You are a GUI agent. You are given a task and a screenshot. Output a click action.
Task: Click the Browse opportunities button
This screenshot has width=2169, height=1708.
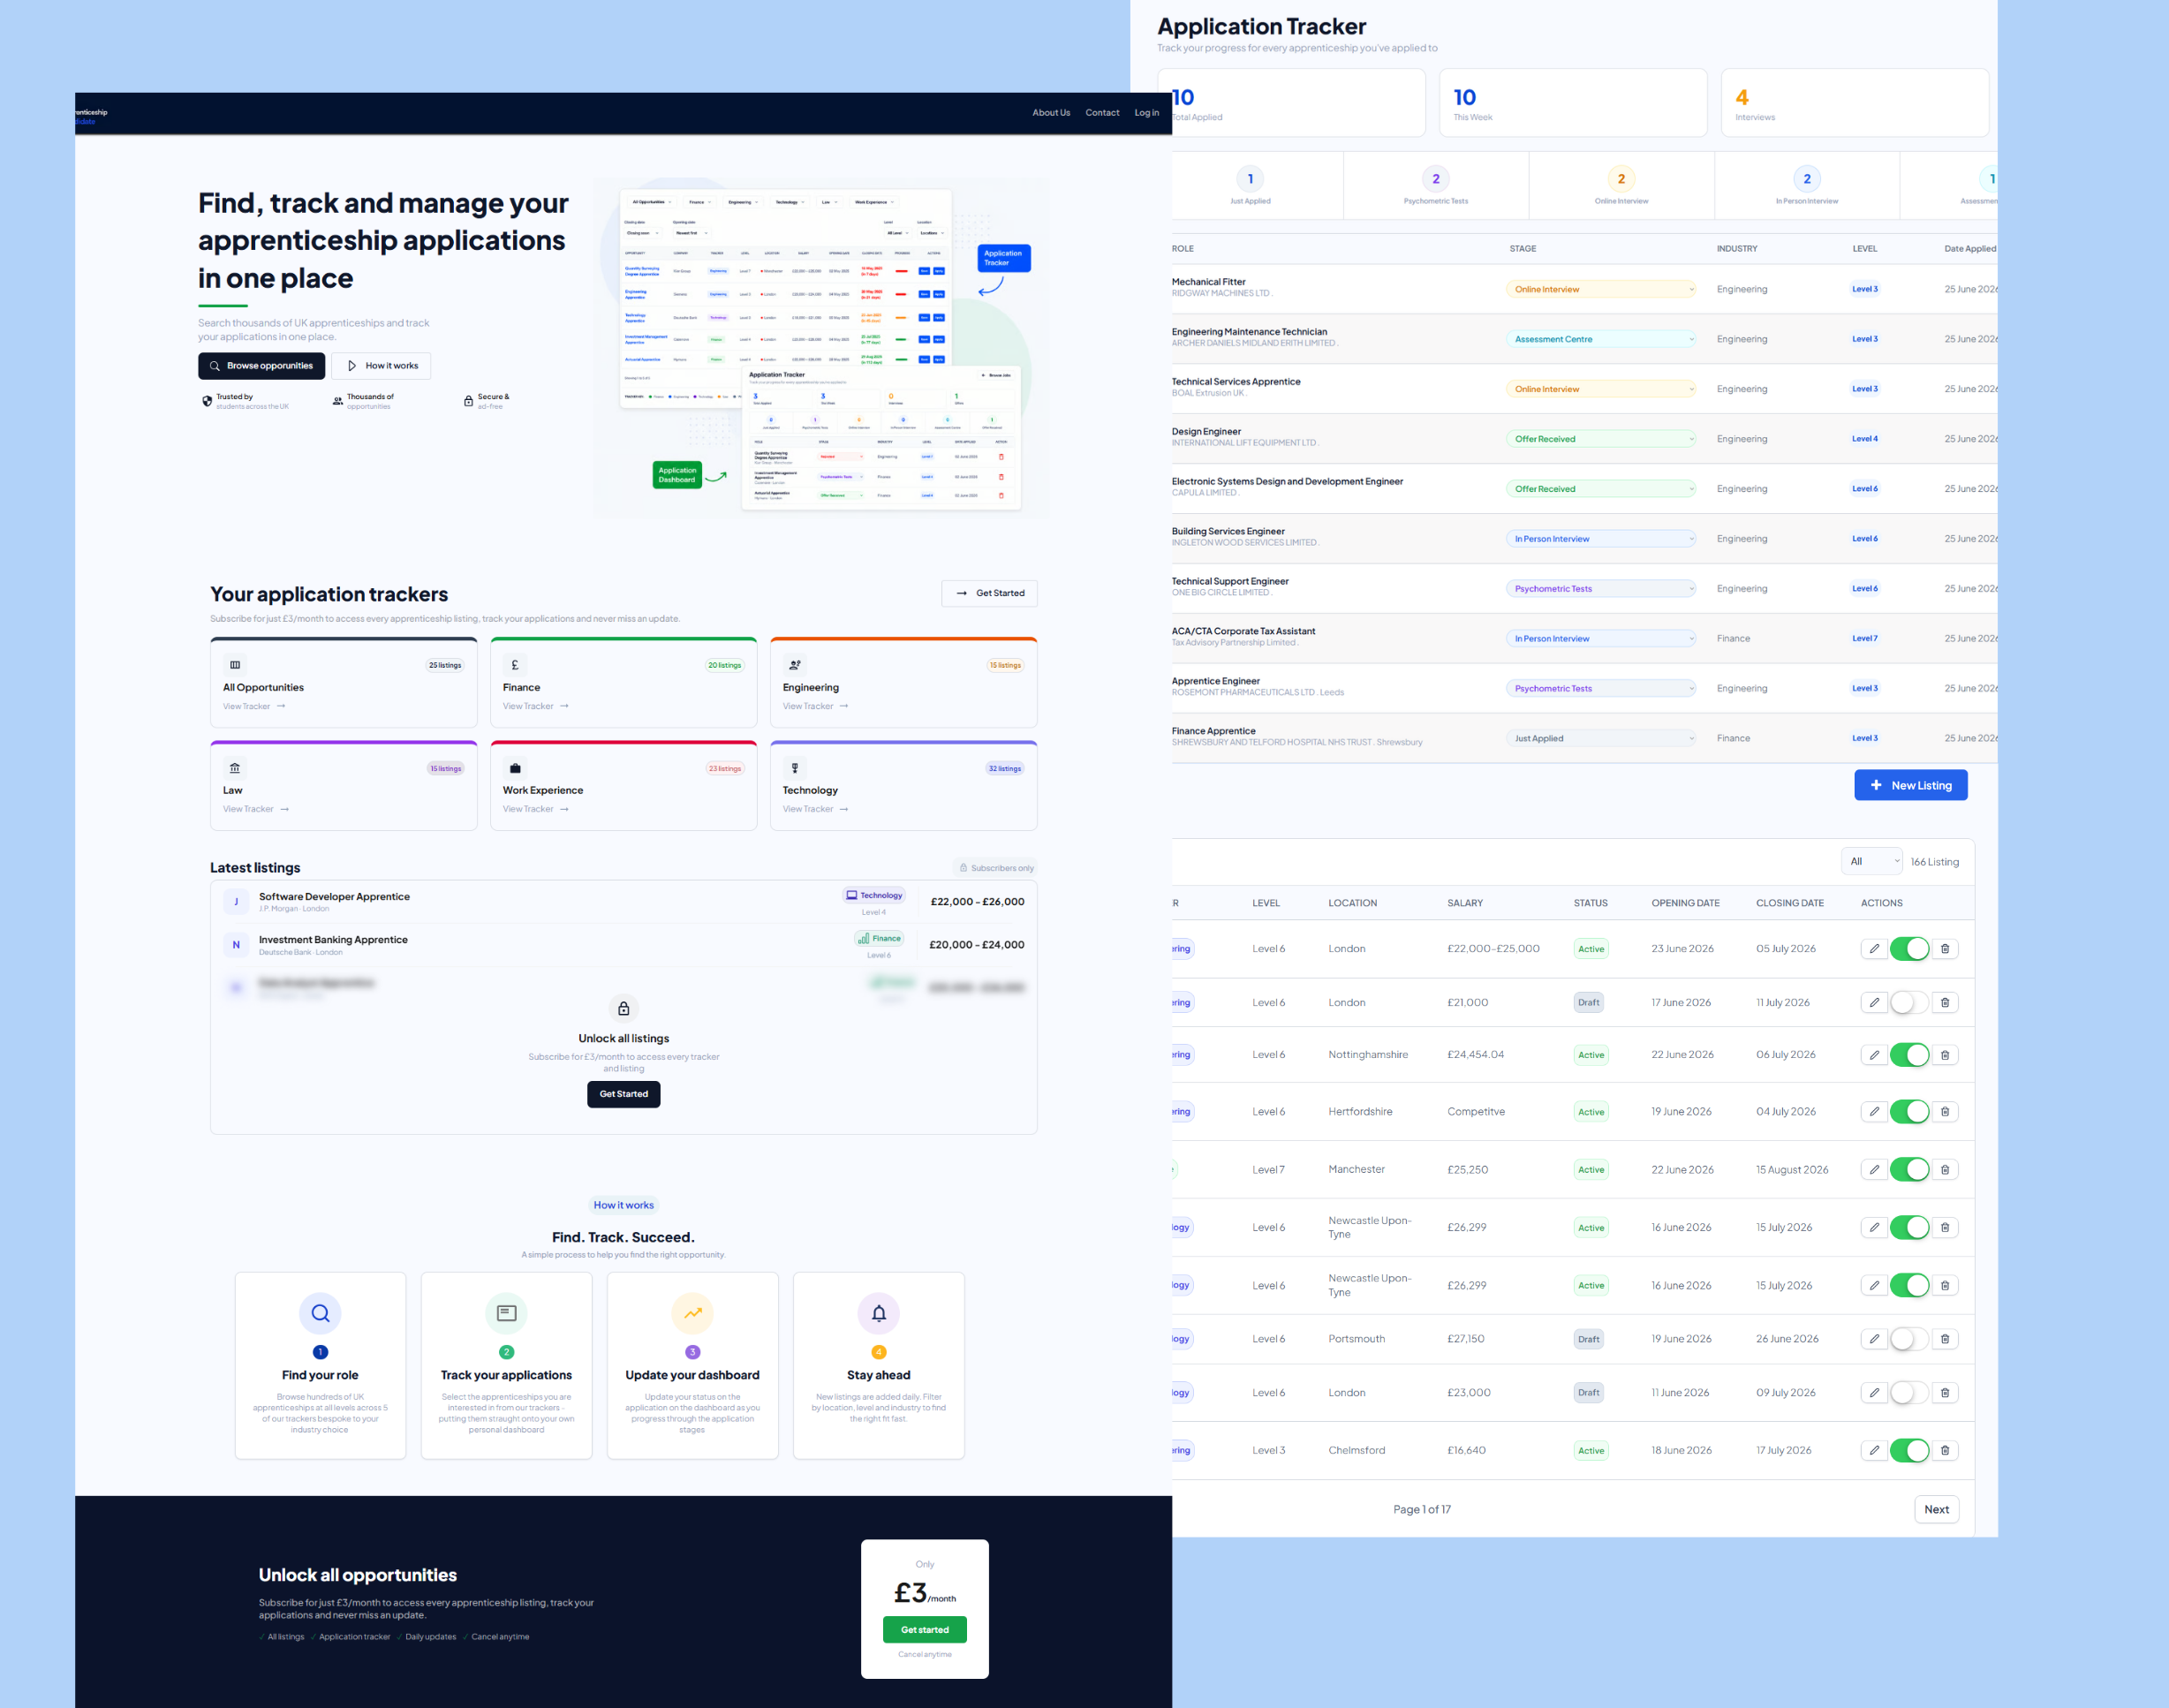click(x=261, y=366)
